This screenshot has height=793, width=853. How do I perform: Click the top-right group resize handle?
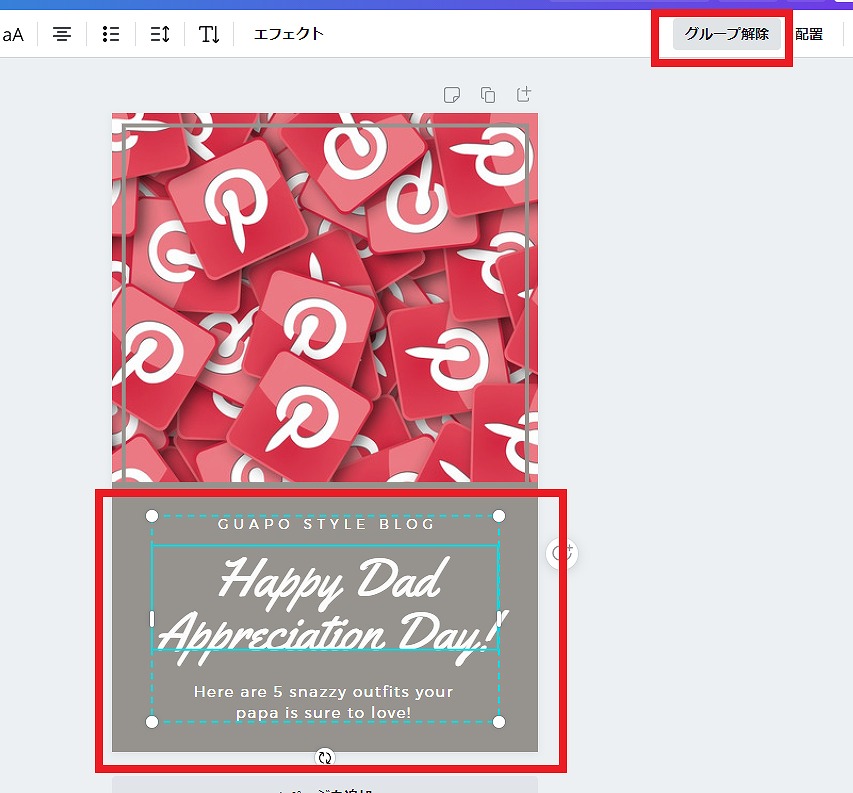[498, 516]
